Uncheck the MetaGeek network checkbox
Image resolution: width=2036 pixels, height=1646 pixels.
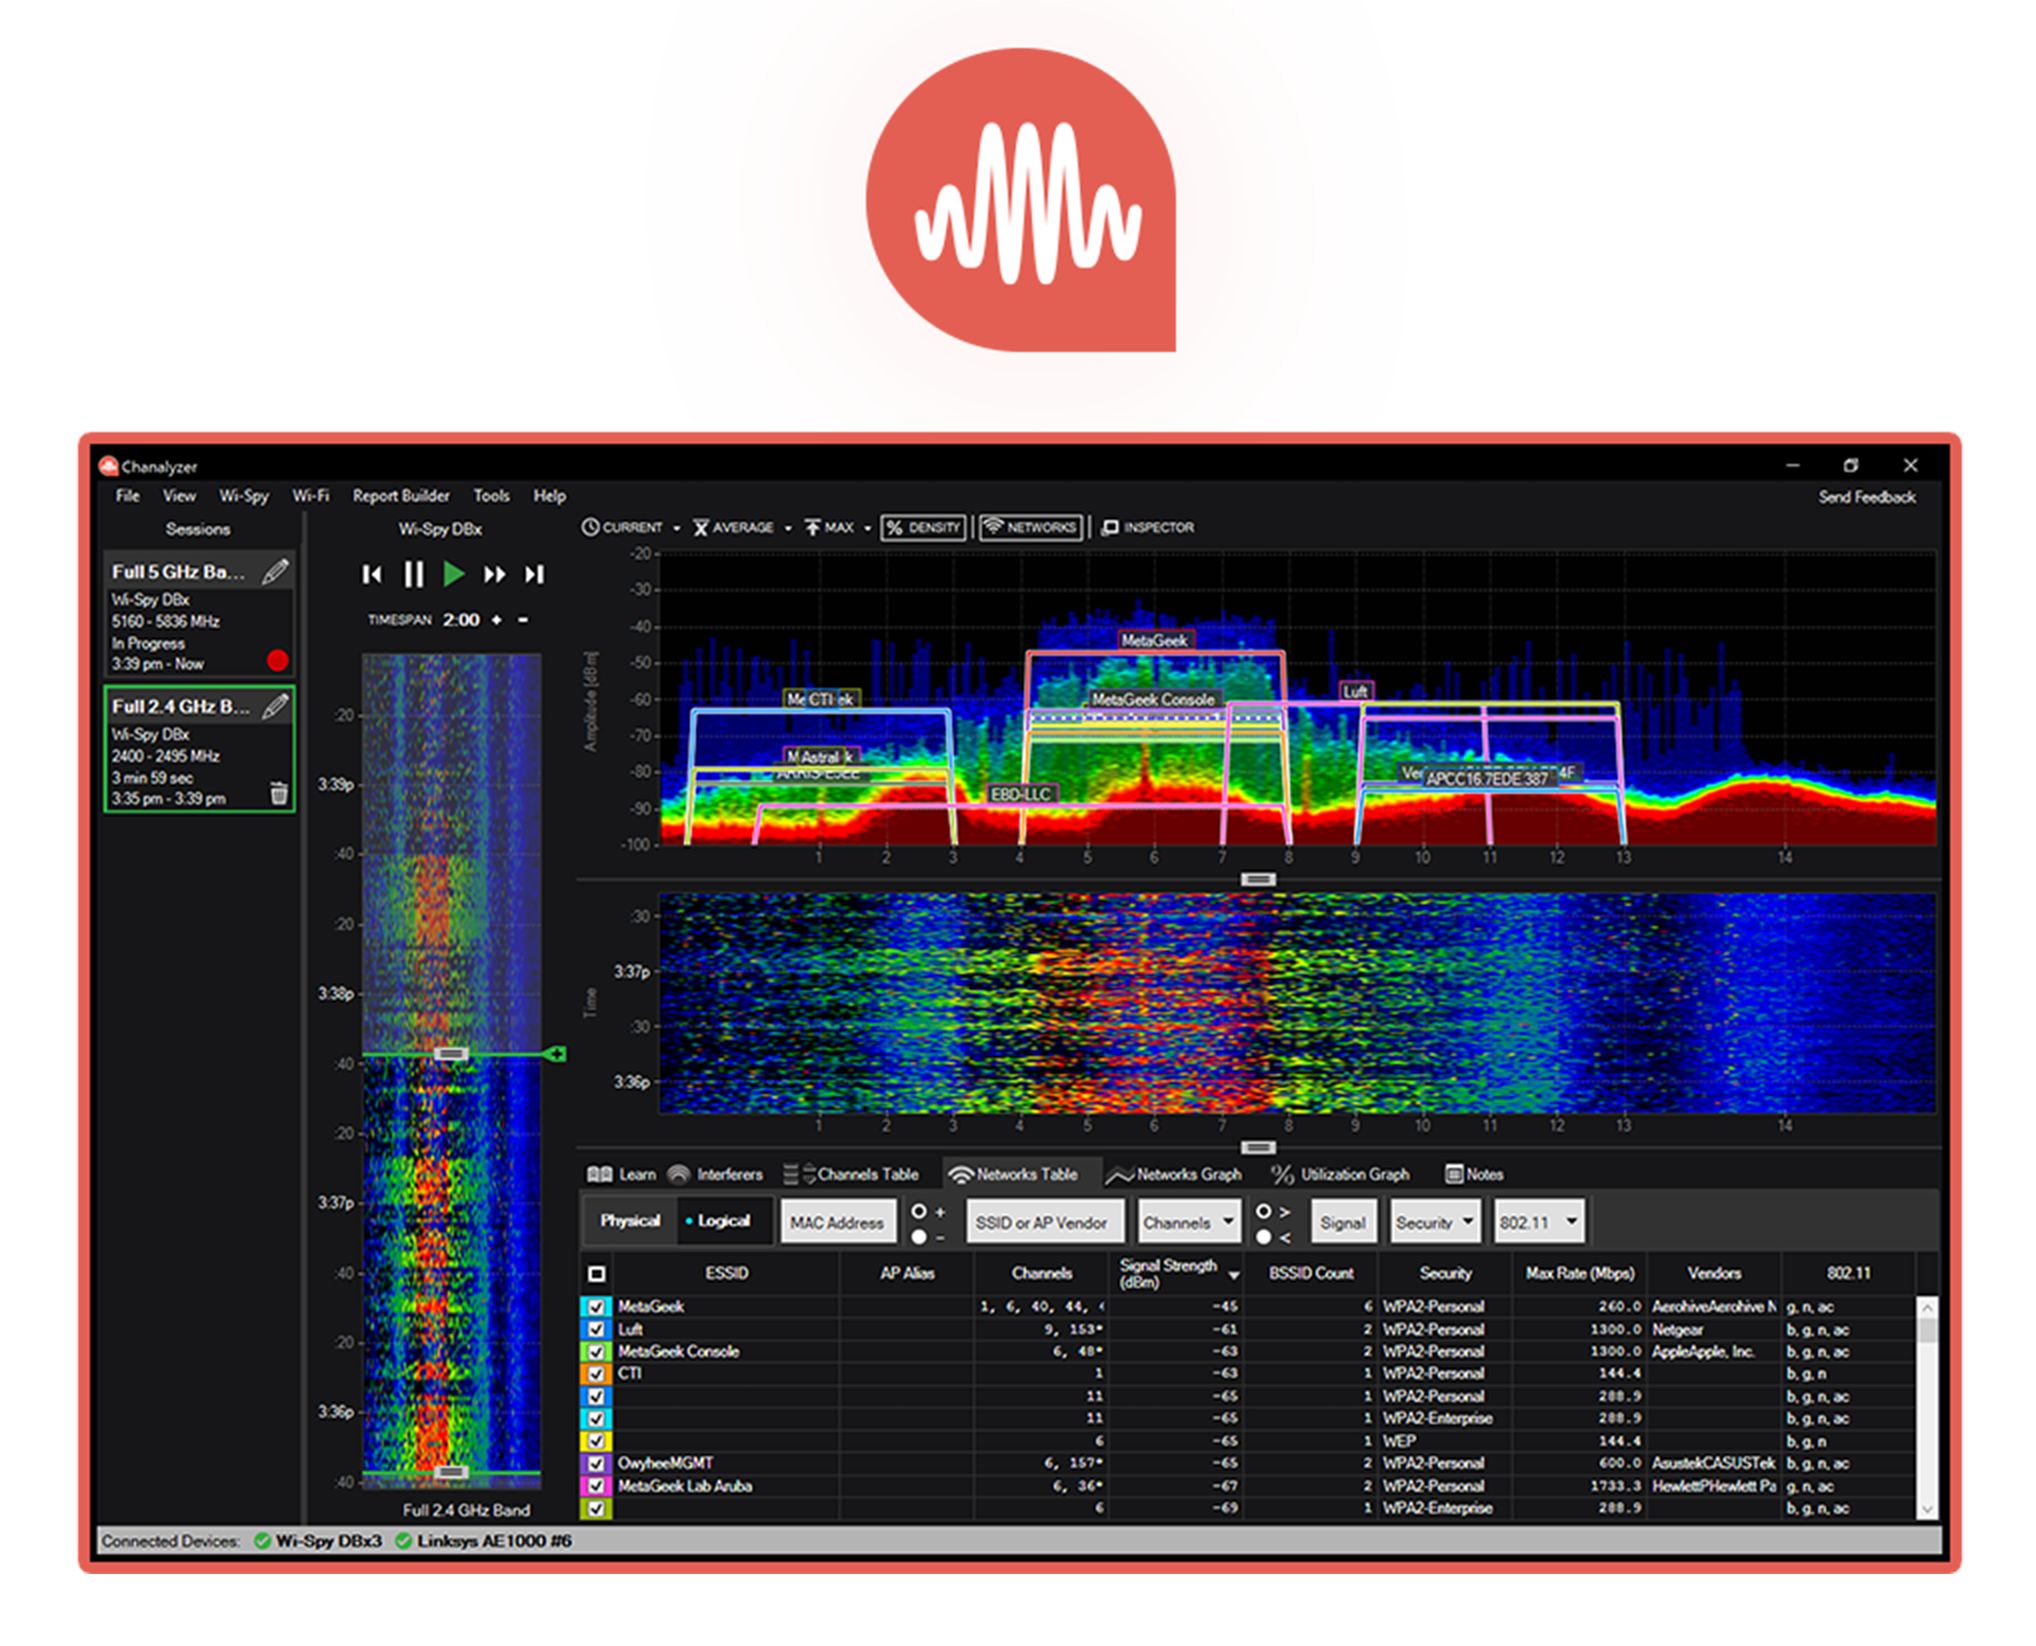[597, 1307]
